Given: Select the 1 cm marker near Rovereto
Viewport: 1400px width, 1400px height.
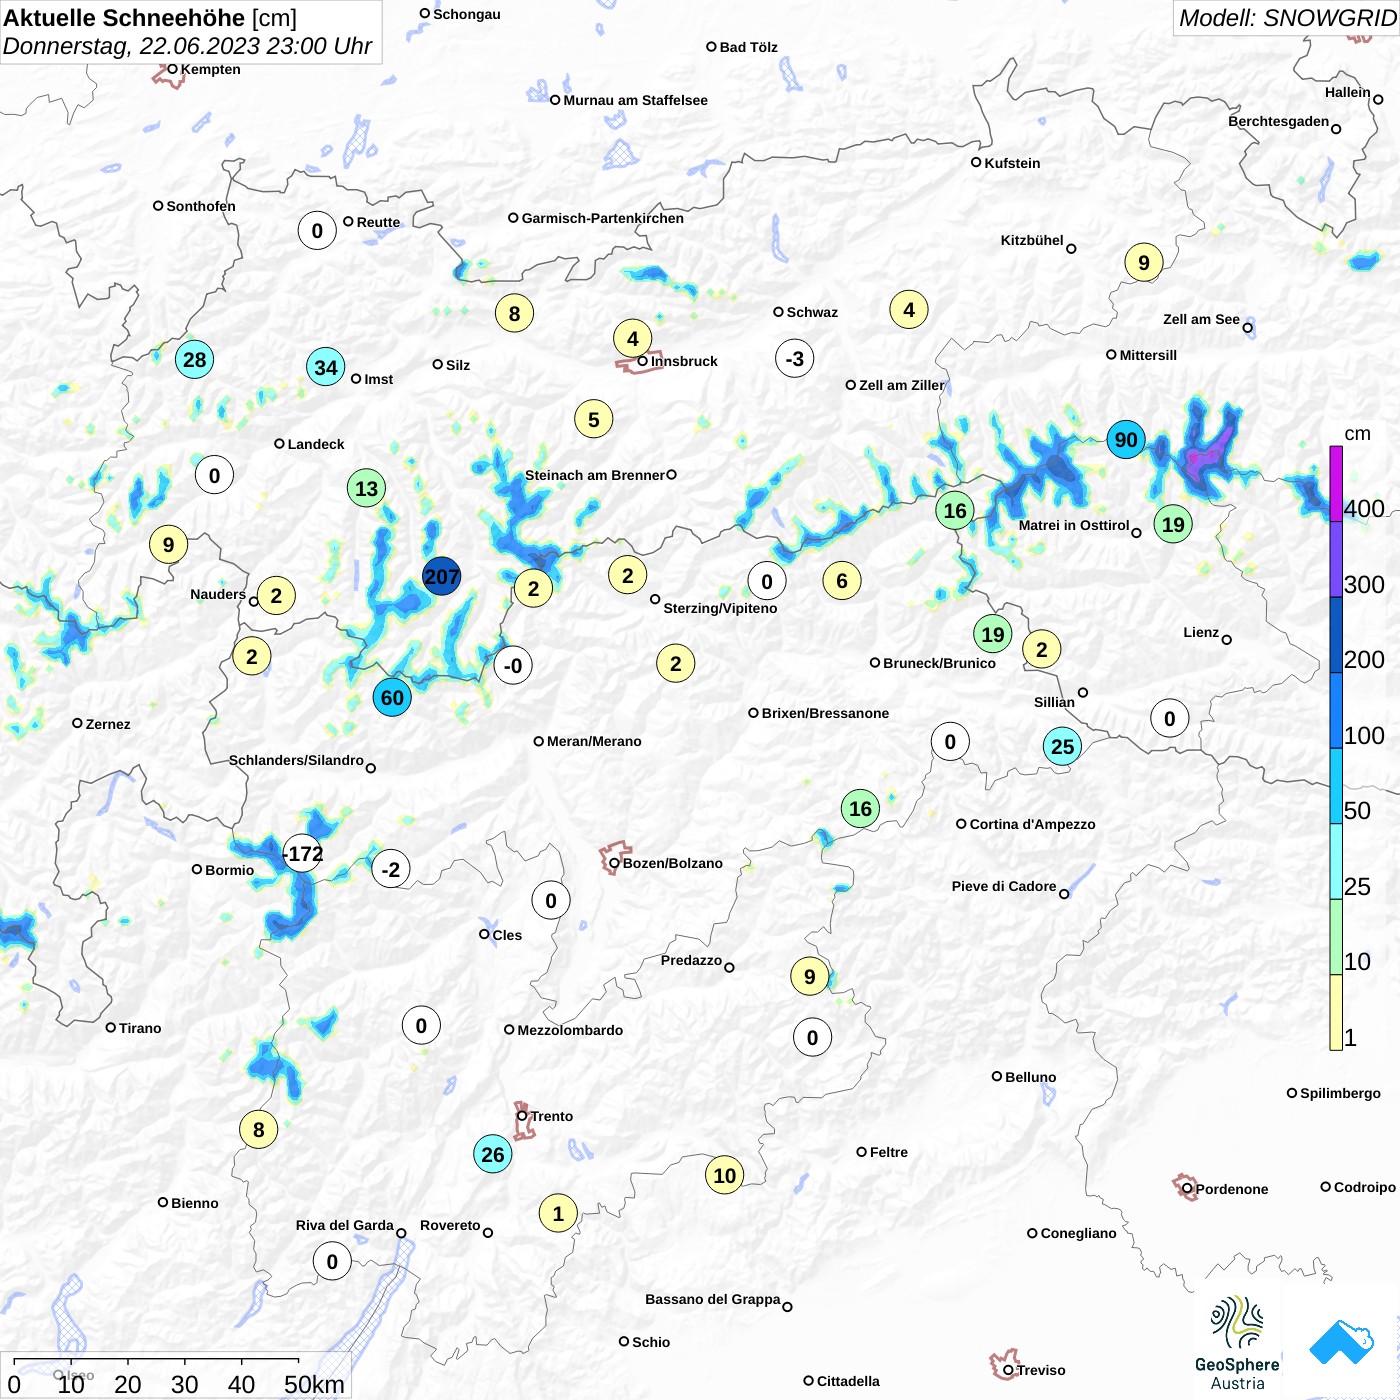Looking at the screenshot, I should tap(558, 1213).
